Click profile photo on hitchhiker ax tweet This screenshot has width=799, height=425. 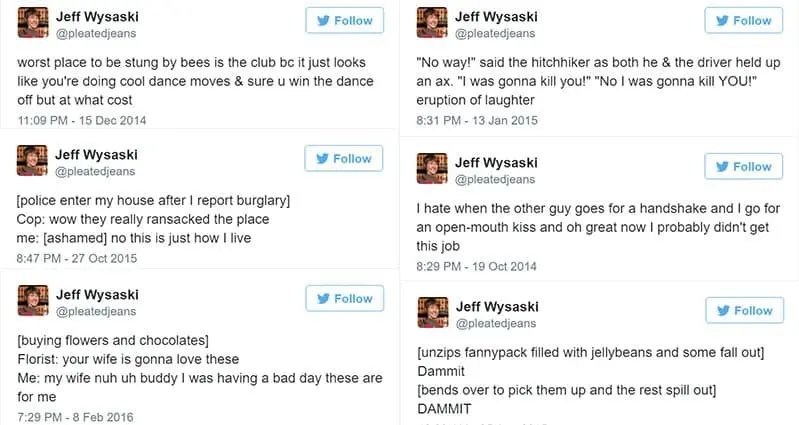coord(431,21)
